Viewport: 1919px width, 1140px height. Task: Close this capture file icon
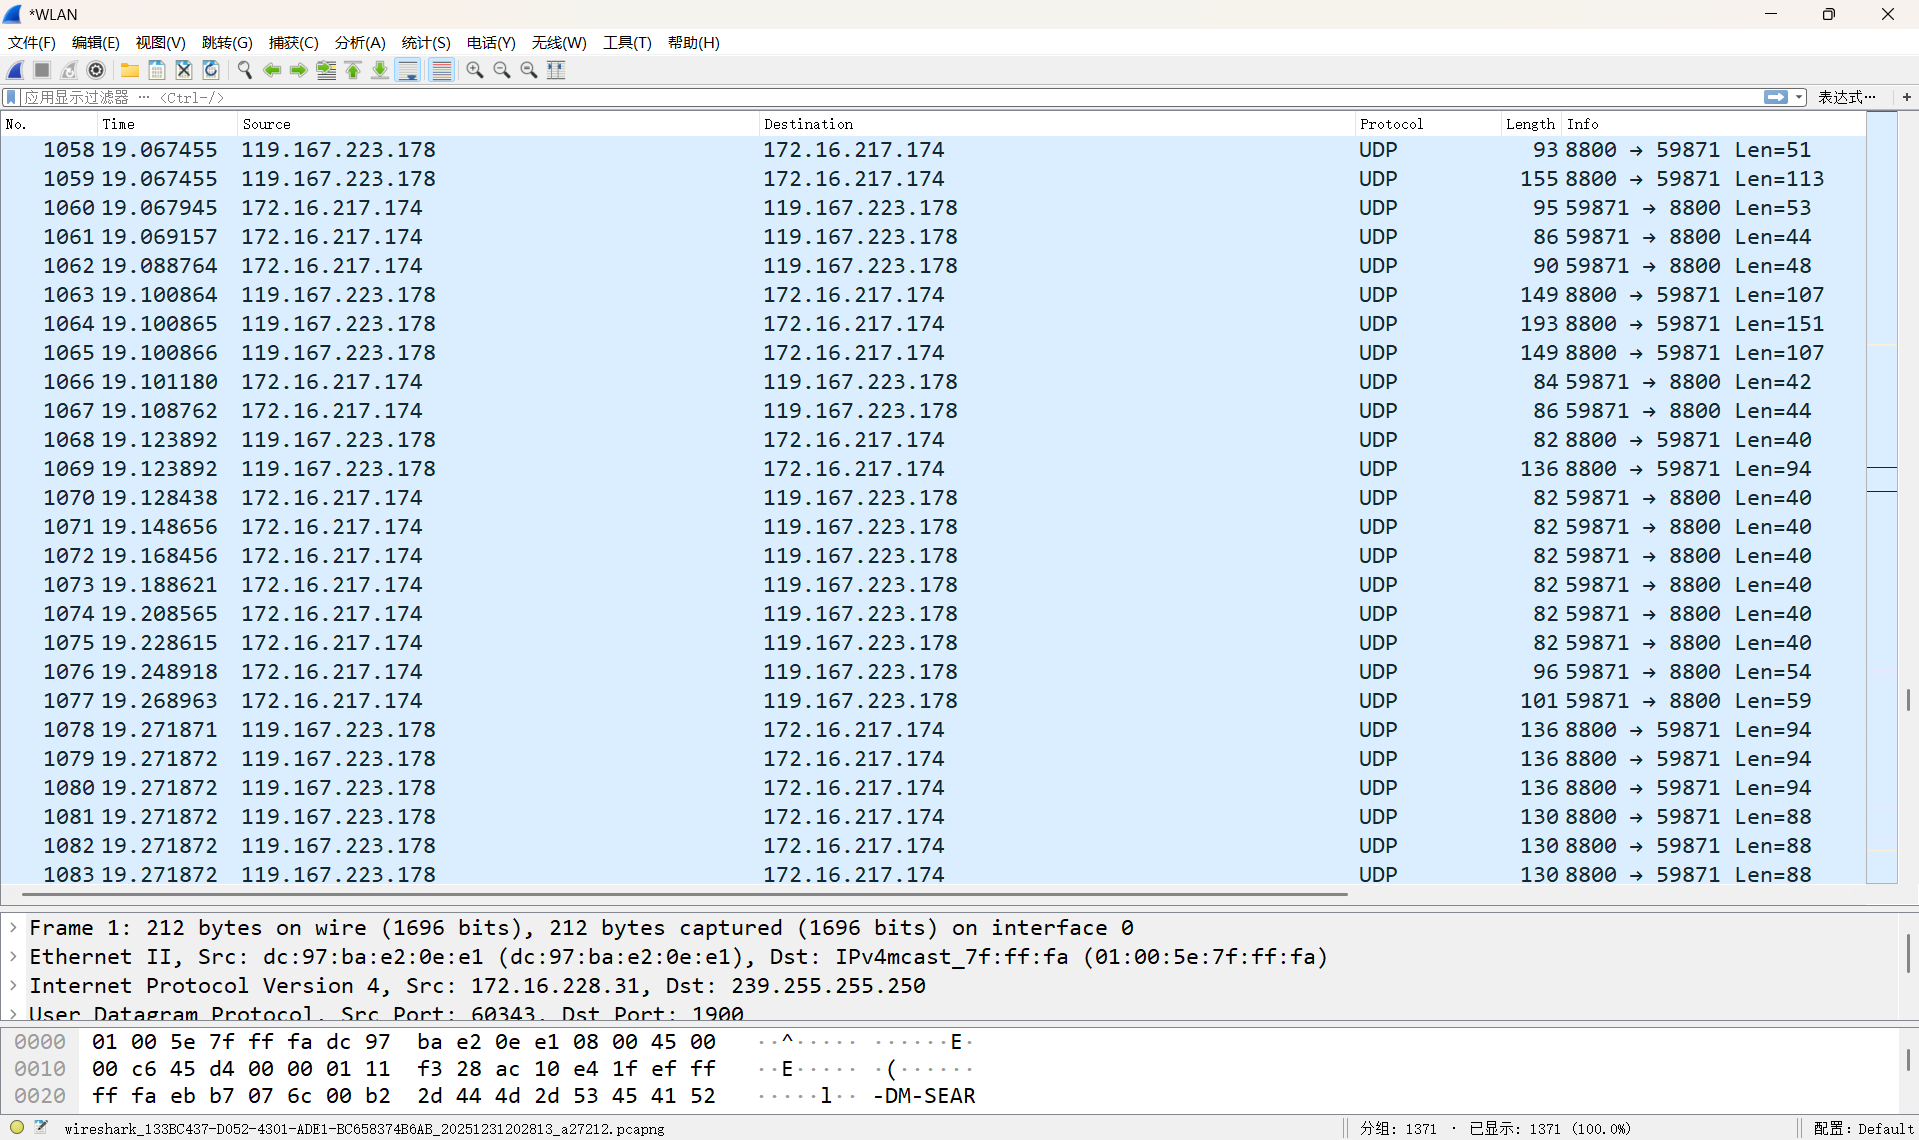click(184, 70)
